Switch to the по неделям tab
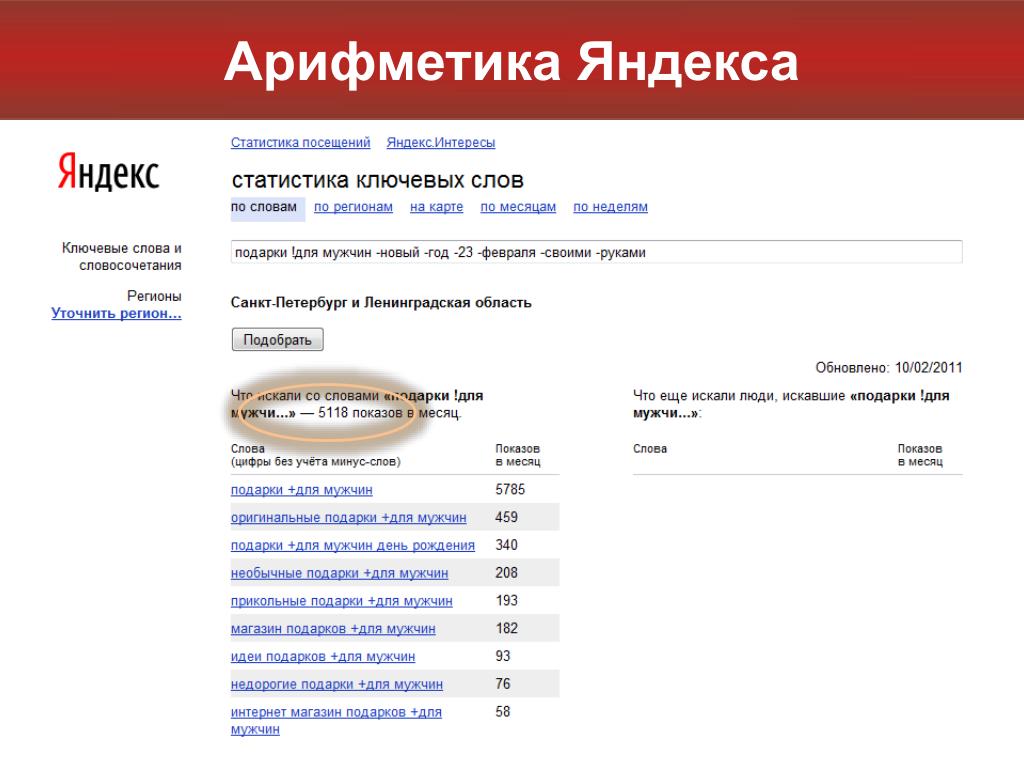 pyautogui.click(x=611, y=207)
